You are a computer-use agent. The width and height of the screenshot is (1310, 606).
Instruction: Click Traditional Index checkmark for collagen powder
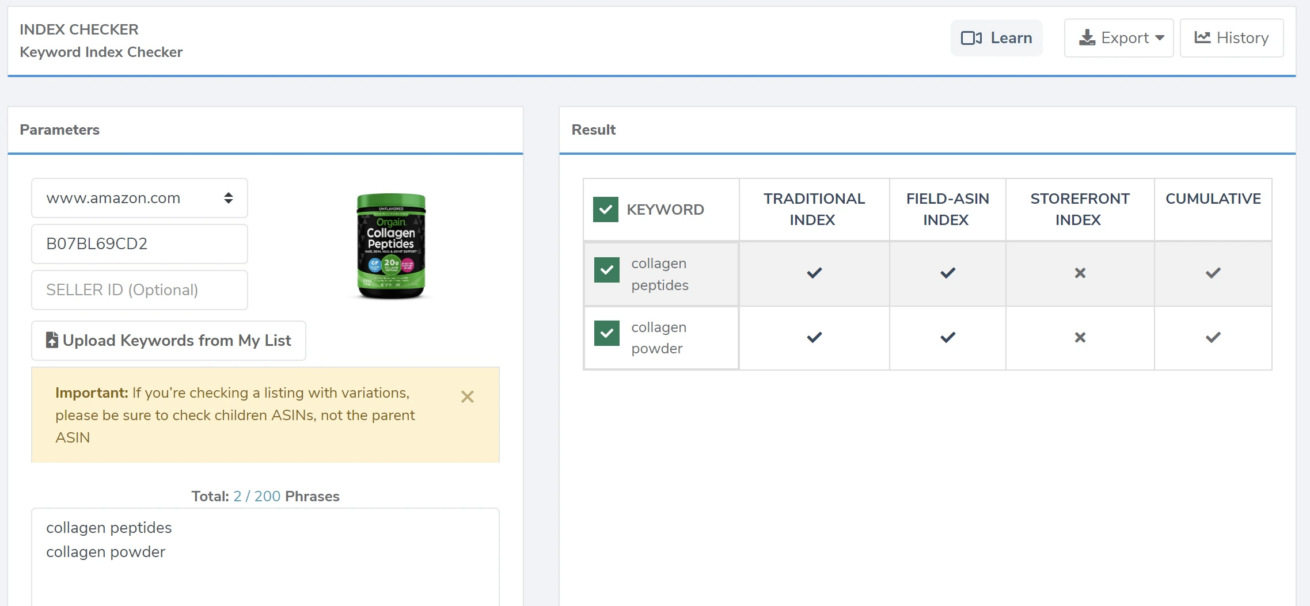tap(814, 338)
